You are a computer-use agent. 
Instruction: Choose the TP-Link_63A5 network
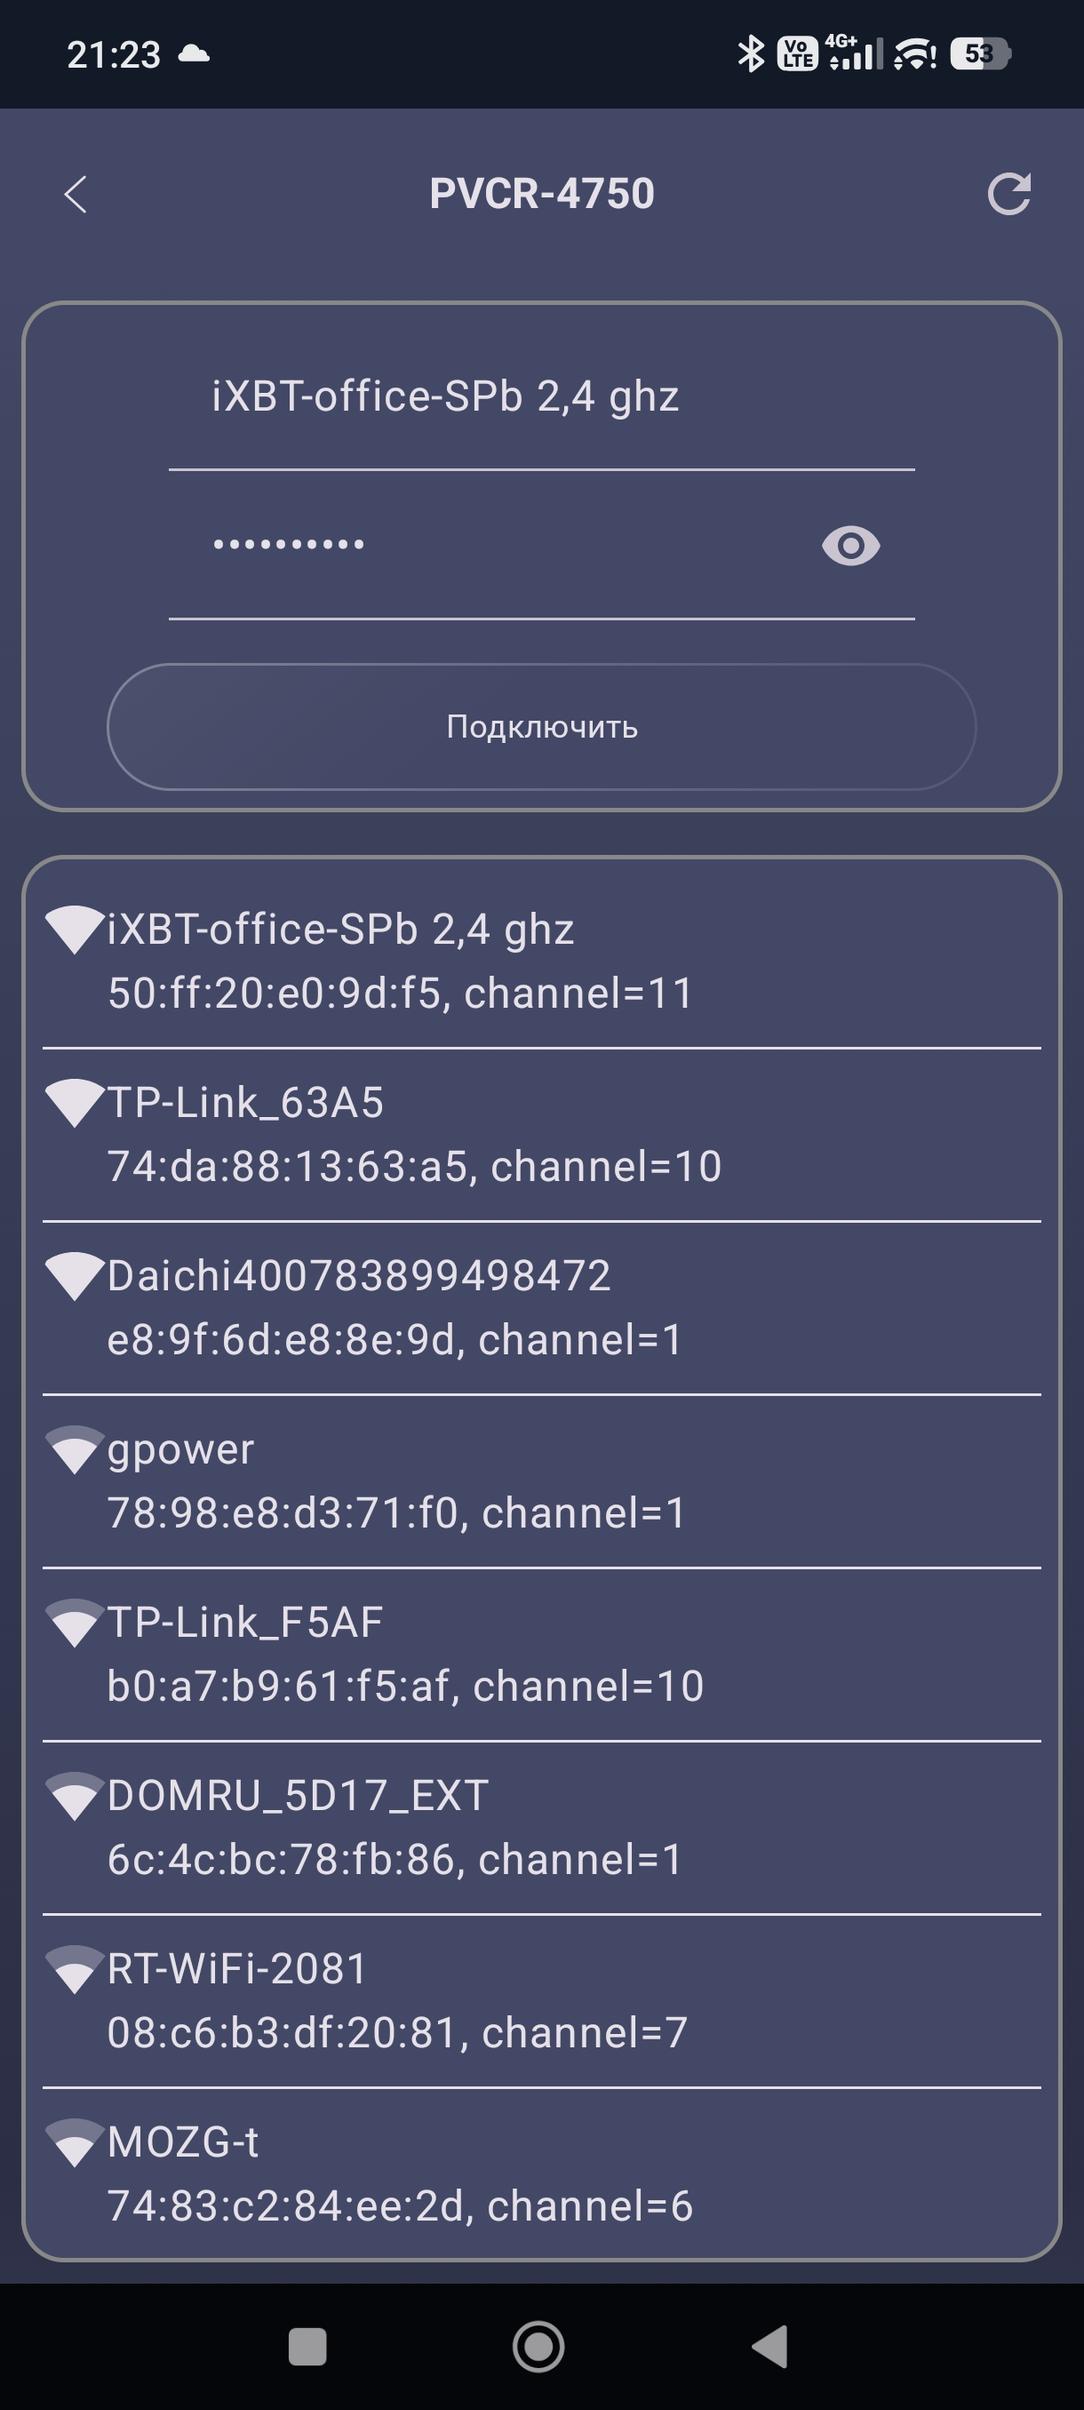point(542,1135)
